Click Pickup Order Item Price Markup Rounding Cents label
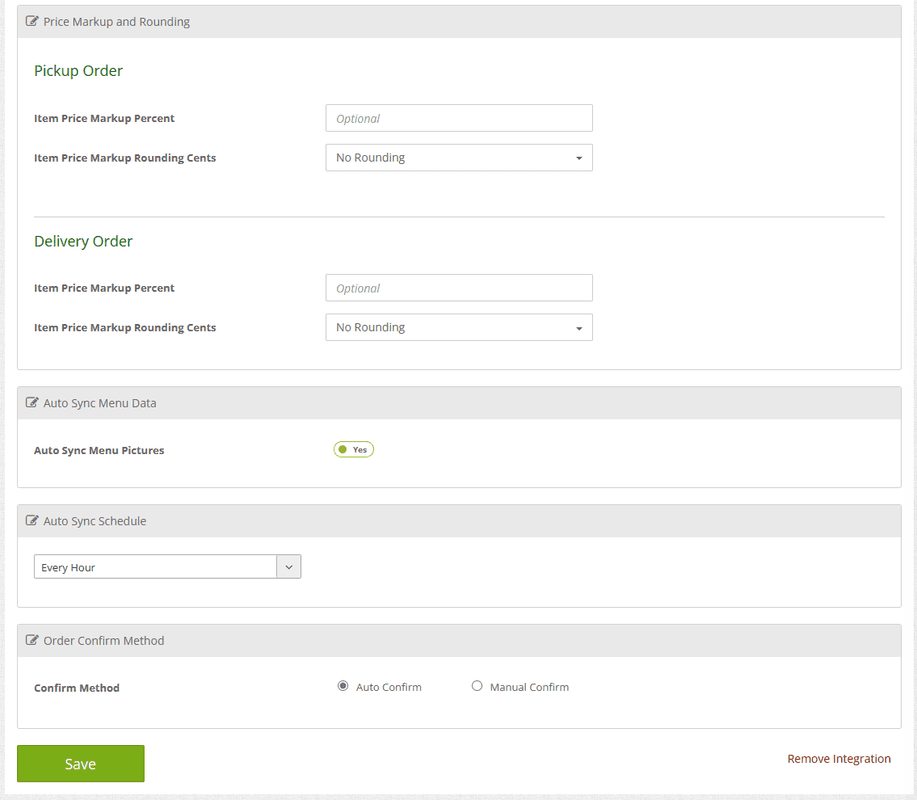Viewport: 917px width, 800px height. click(125, 158)
